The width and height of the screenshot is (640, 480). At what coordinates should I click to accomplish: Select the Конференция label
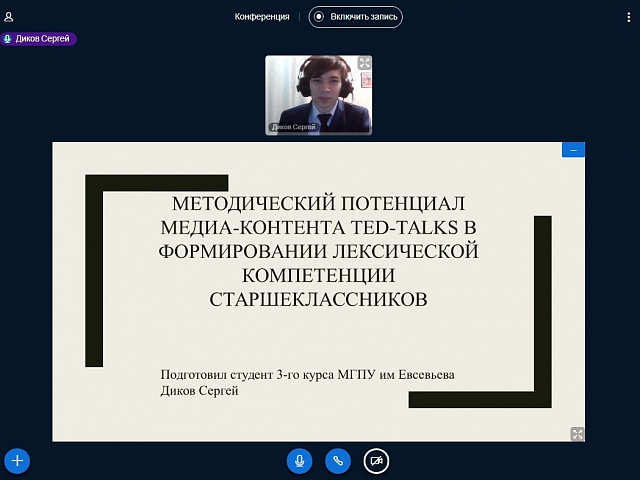(262, 17)
